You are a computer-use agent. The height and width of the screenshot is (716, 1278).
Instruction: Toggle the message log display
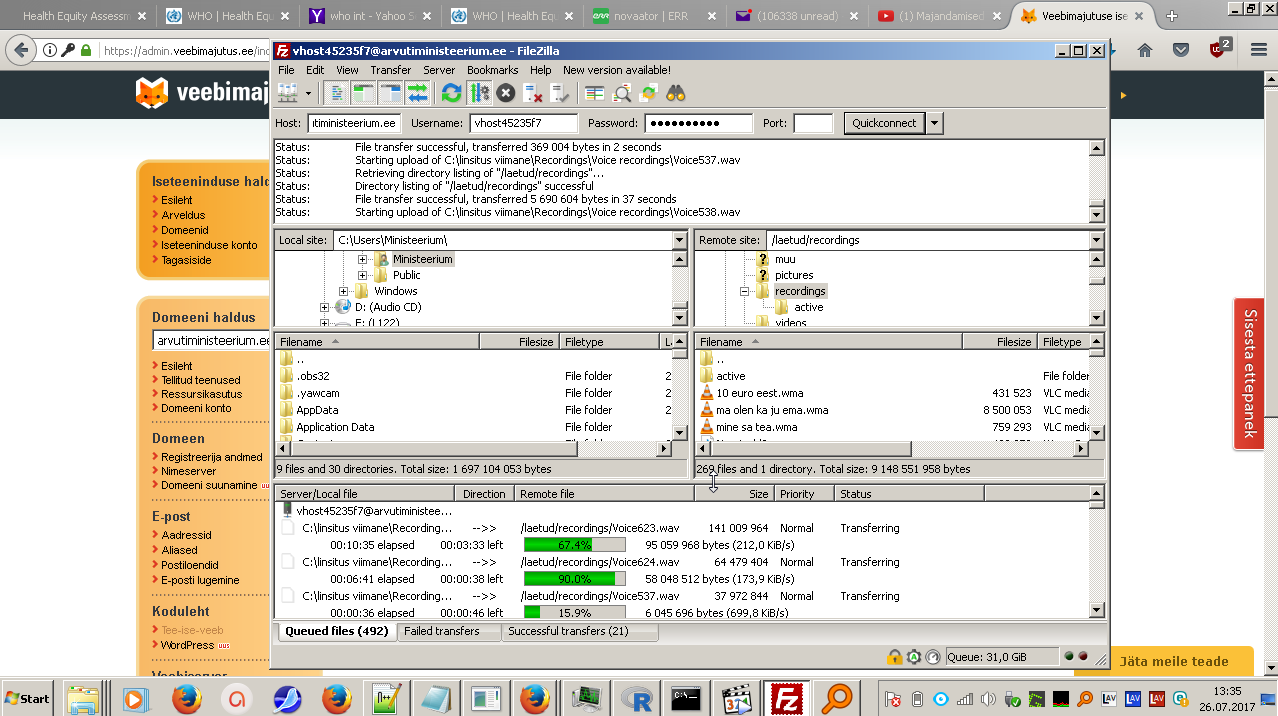pos(337,93)
